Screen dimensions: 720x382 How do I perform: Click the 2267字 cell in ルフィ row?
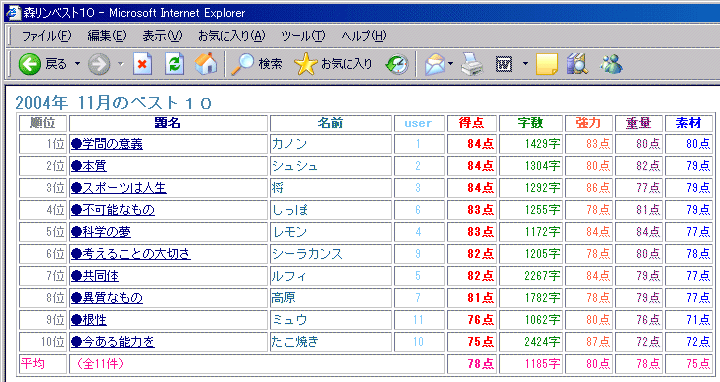click(530, 276)
